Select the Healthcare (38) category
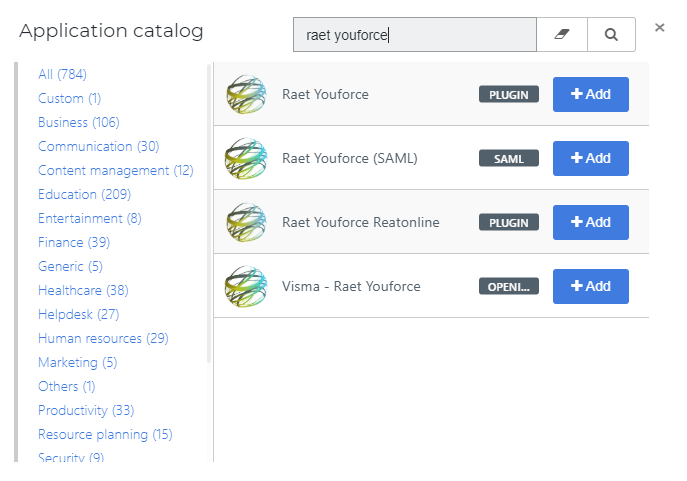 point(83,290)
